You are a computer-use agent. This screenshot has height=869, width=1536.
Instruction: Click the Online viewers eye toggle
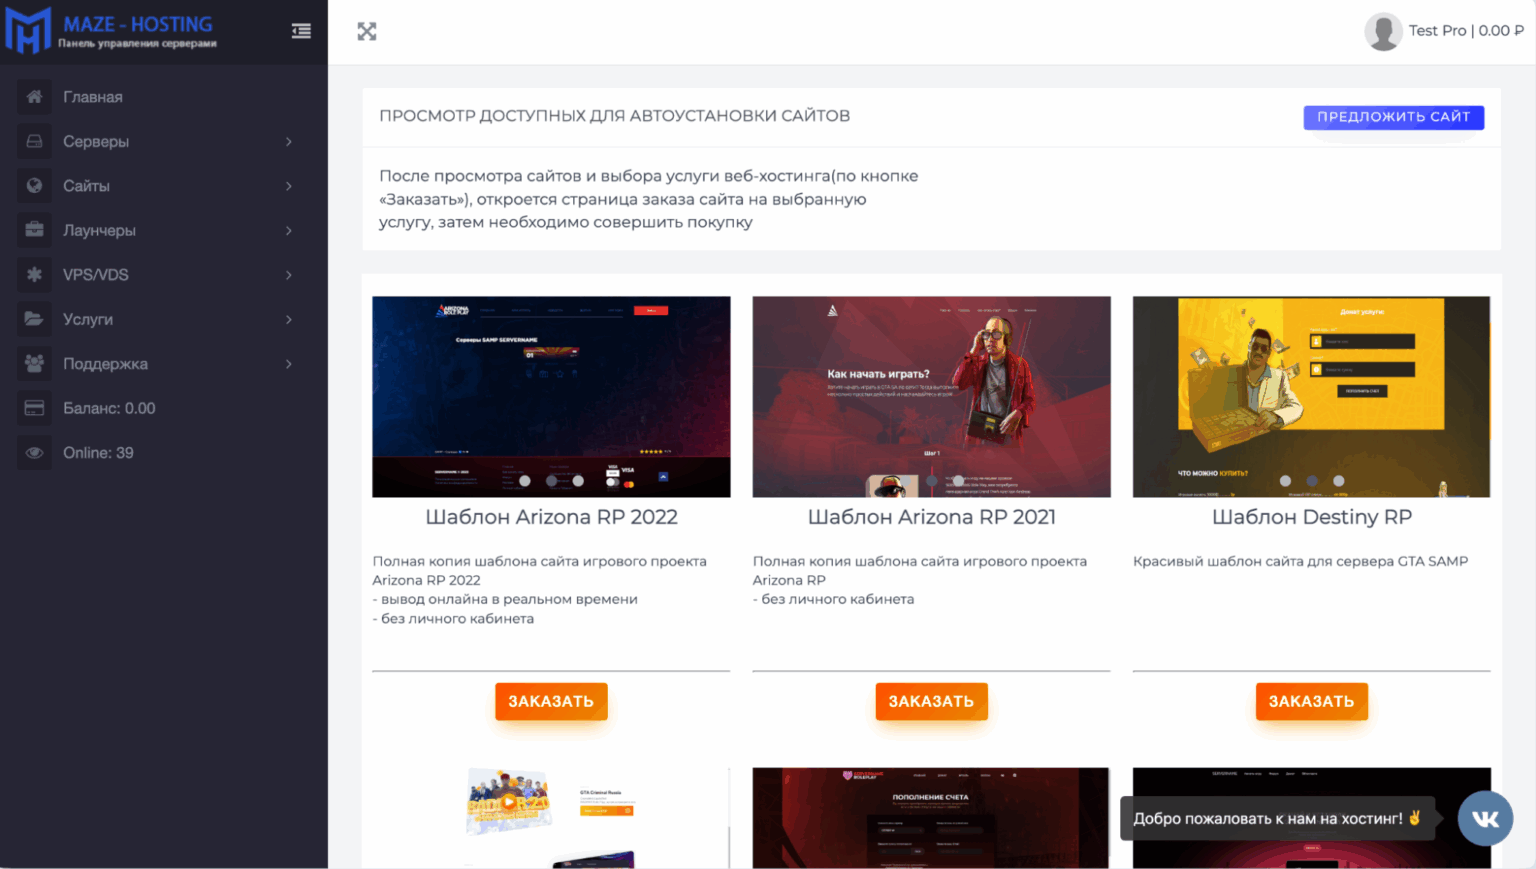click(x=34, y=452)
